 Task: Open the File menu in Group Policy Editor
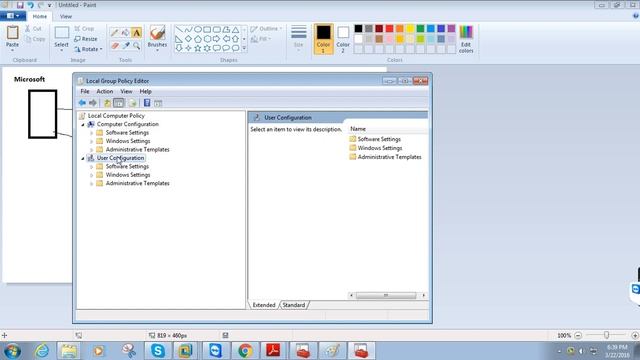(85, 91)
